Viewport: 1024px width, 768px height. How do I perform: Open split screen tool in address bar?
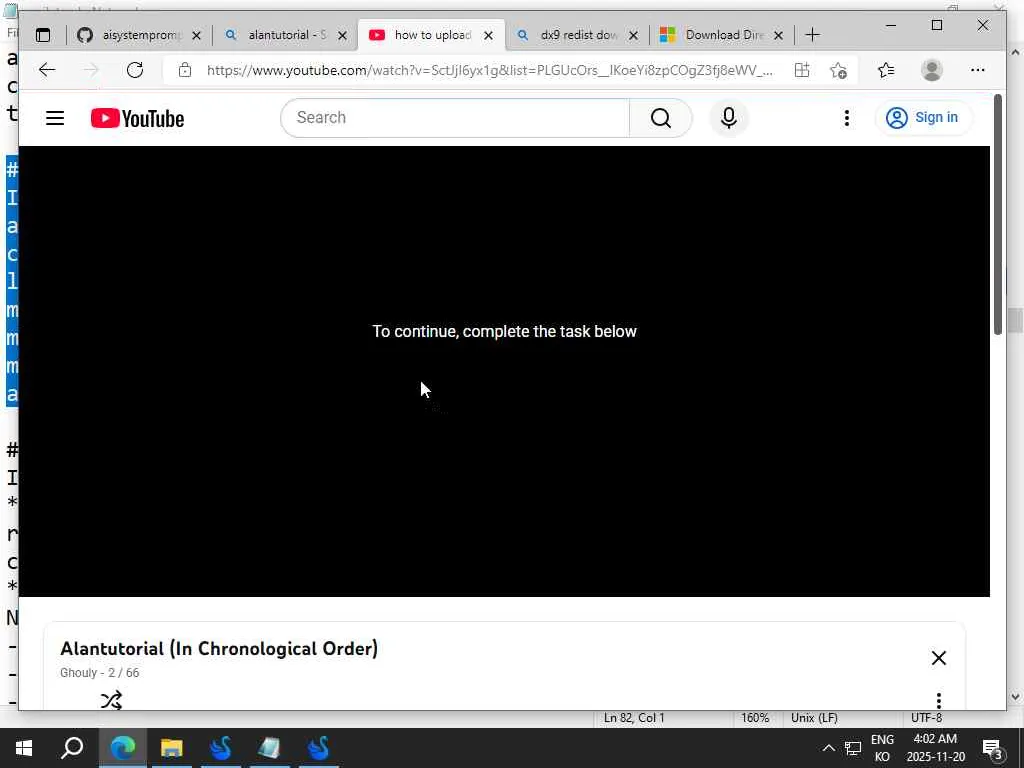pyautogui.click(x=802, y=70)
